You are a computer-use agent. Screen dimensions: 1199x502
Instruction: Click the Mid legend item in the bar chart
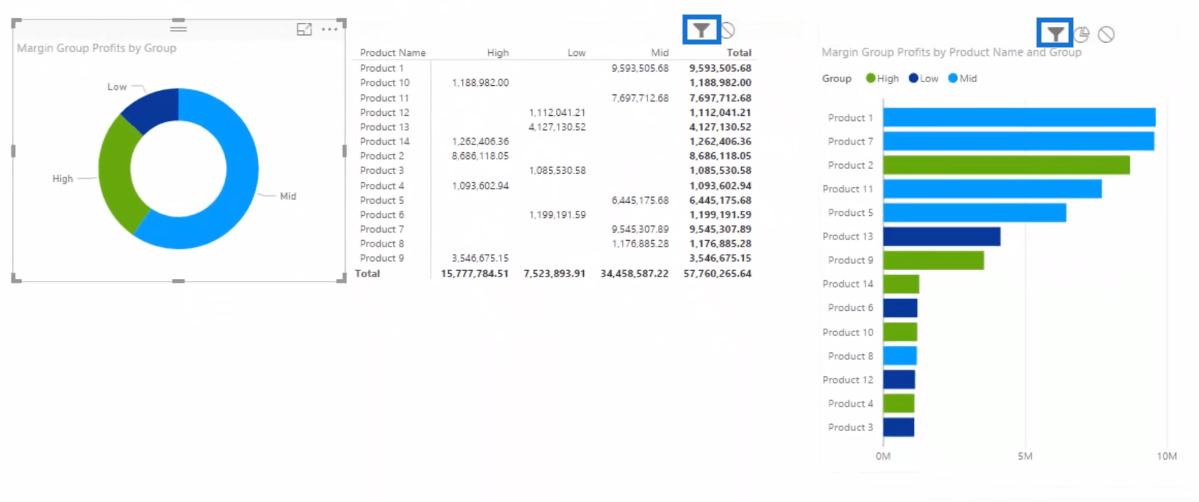(962, 78)
